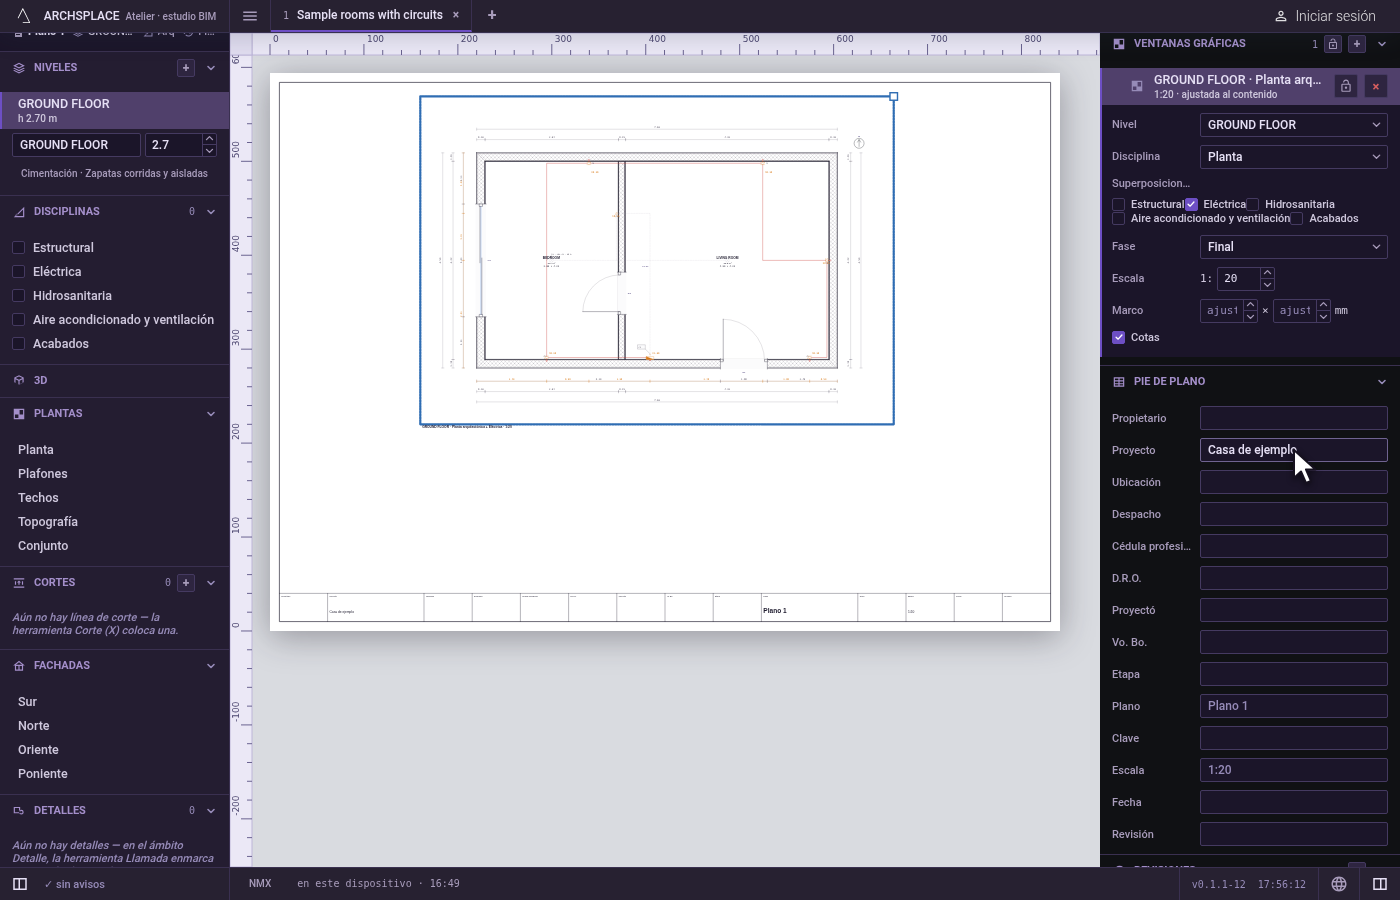Screen dimensions: 1400x900
Task: Click Iniciar sesión to sign in
Action: click(x=1325, y=16)
